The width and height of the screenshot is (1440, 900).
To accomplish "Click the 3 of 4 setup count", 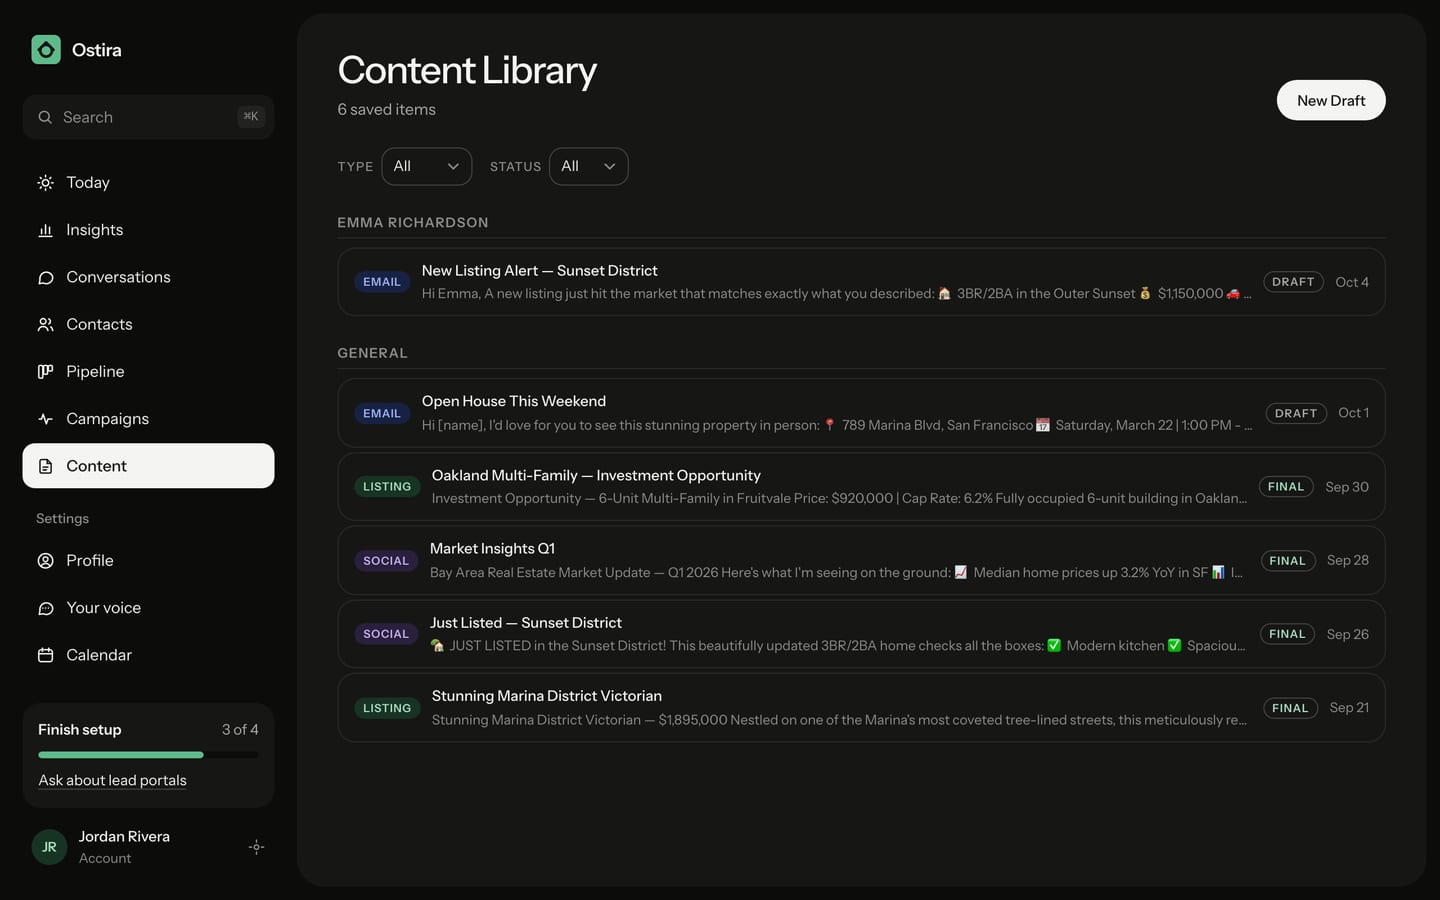I will pyautogui.click(x=240, y=730).
